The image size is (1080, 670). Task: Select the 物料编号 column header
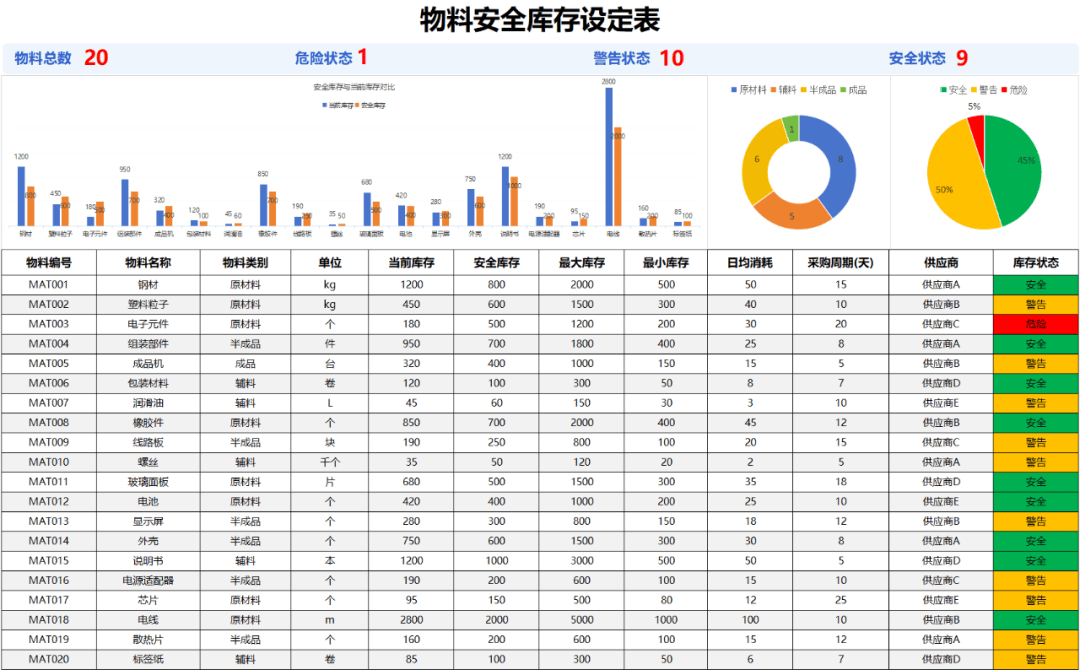click(49, 263)
